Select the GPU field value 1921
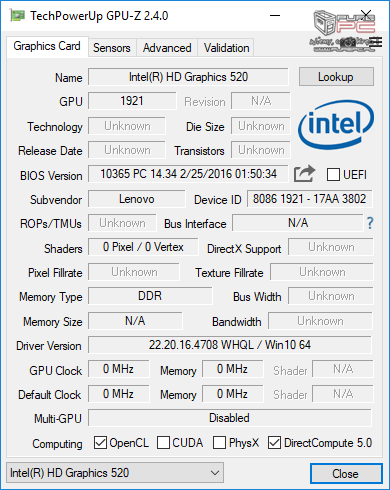390x490 pixels. tap(132, 101)
